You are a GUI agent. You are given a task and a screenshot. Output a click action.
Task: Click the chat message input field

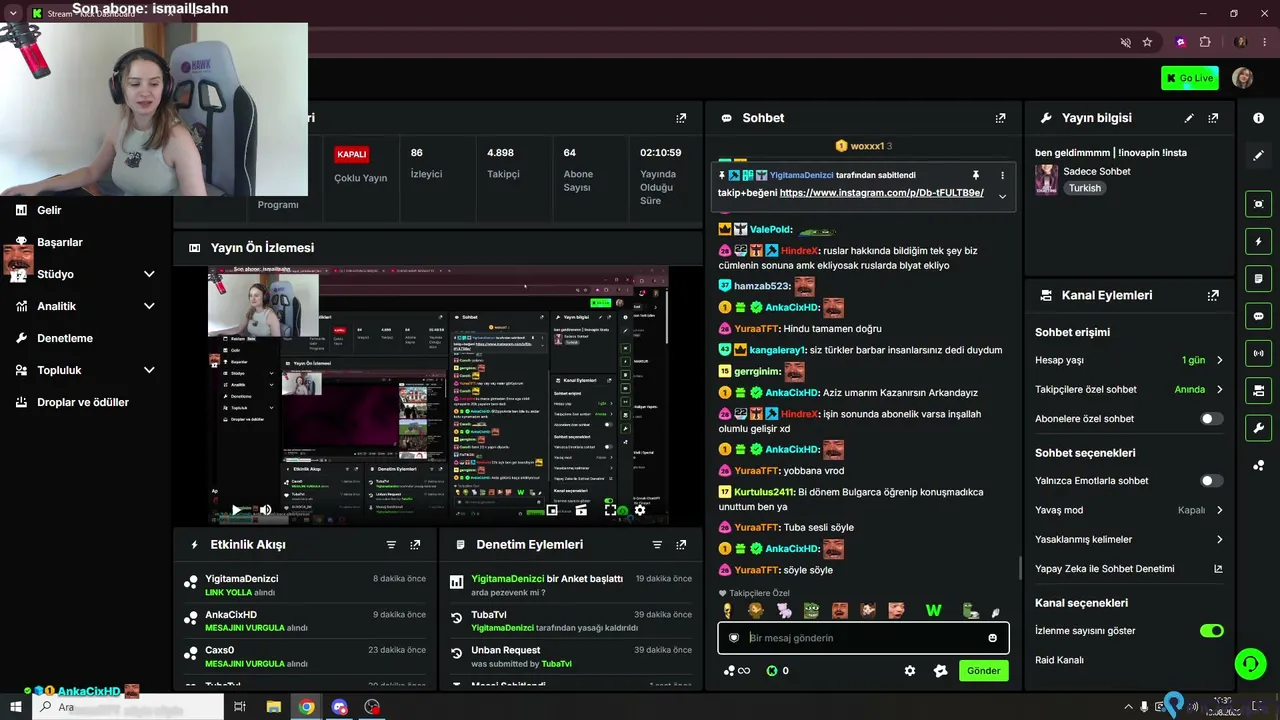(x=863, y=638)
